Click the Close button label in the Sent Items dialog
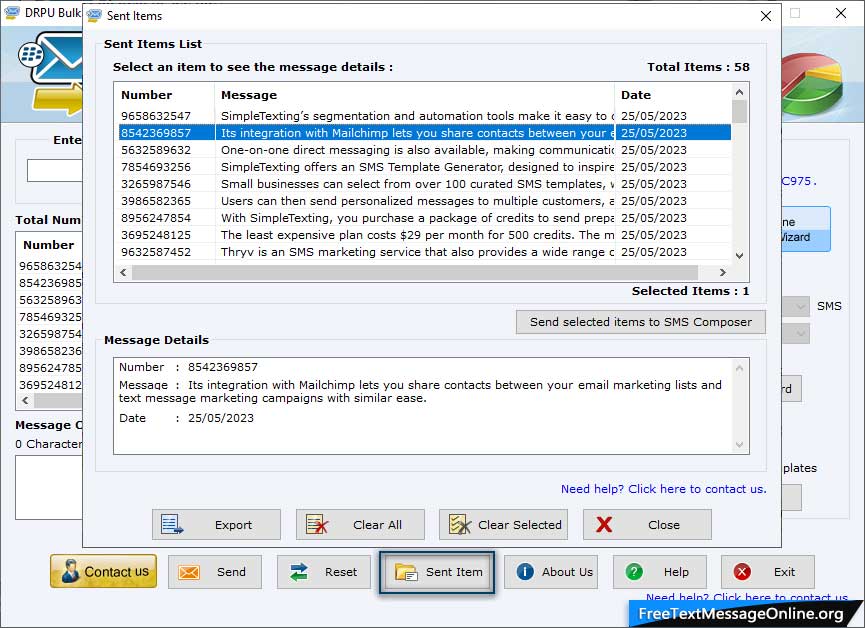The width and height of the screenshot is (865, 628). [664, 525]
